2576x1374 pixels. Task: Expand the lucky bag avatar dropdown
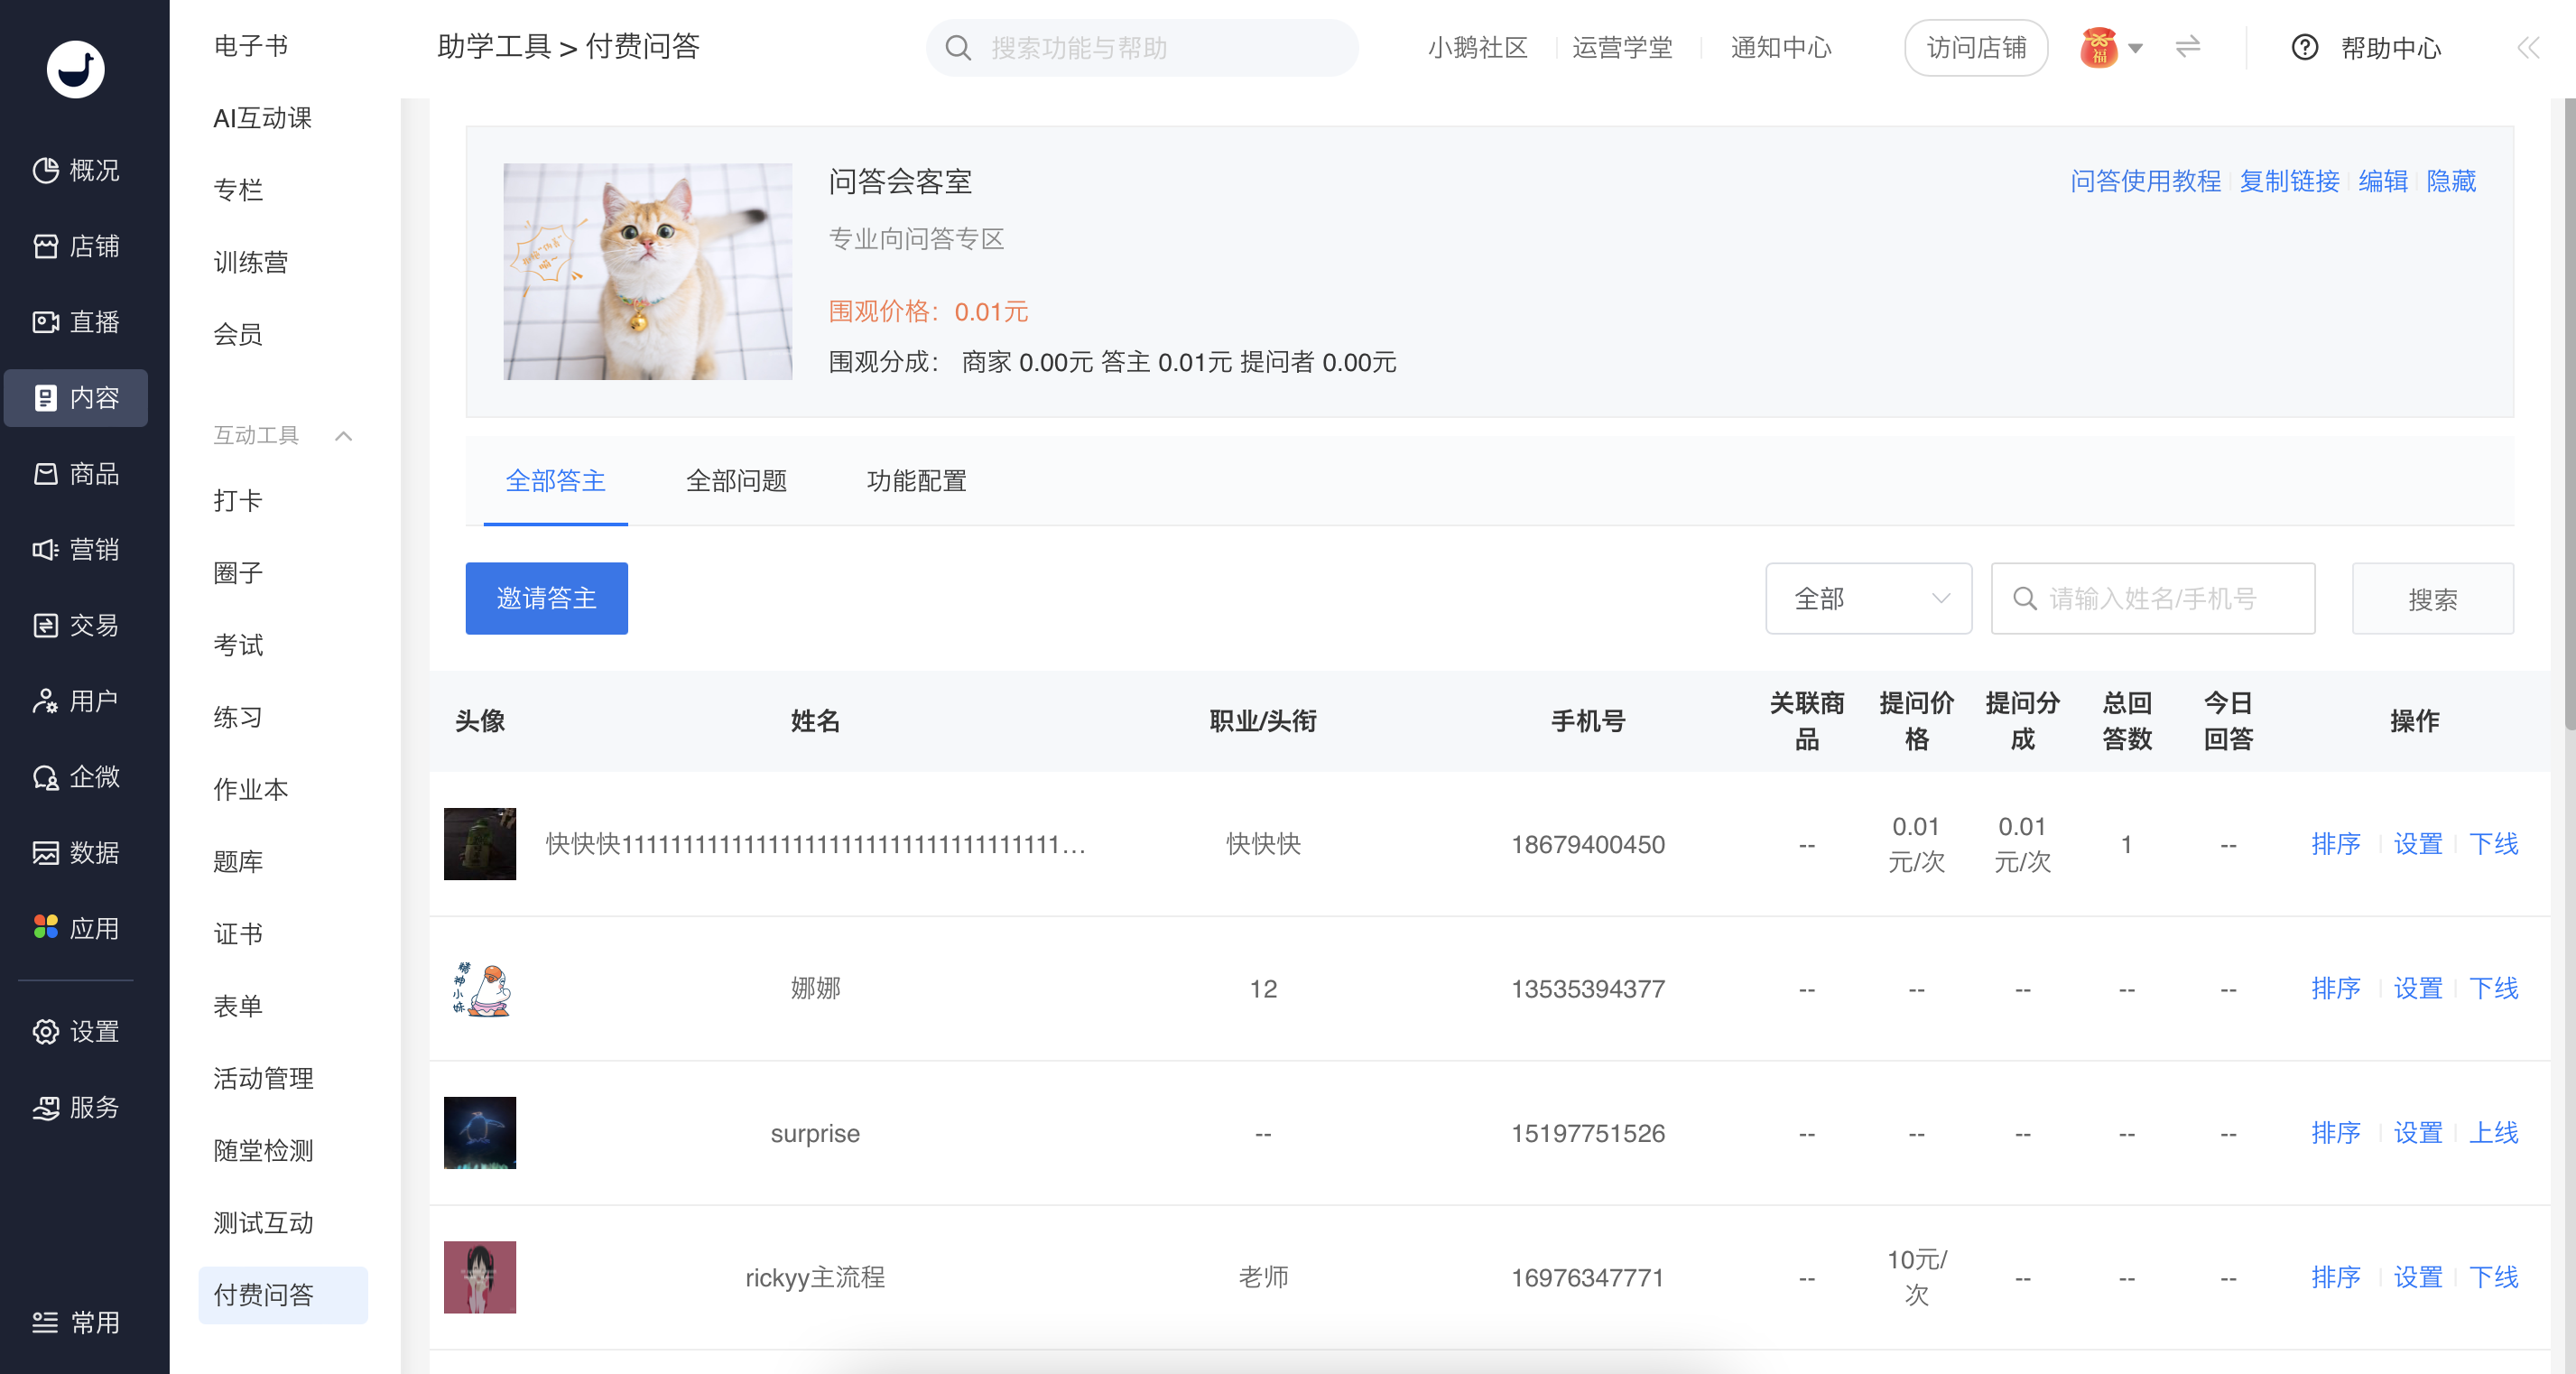[2135, 47]
